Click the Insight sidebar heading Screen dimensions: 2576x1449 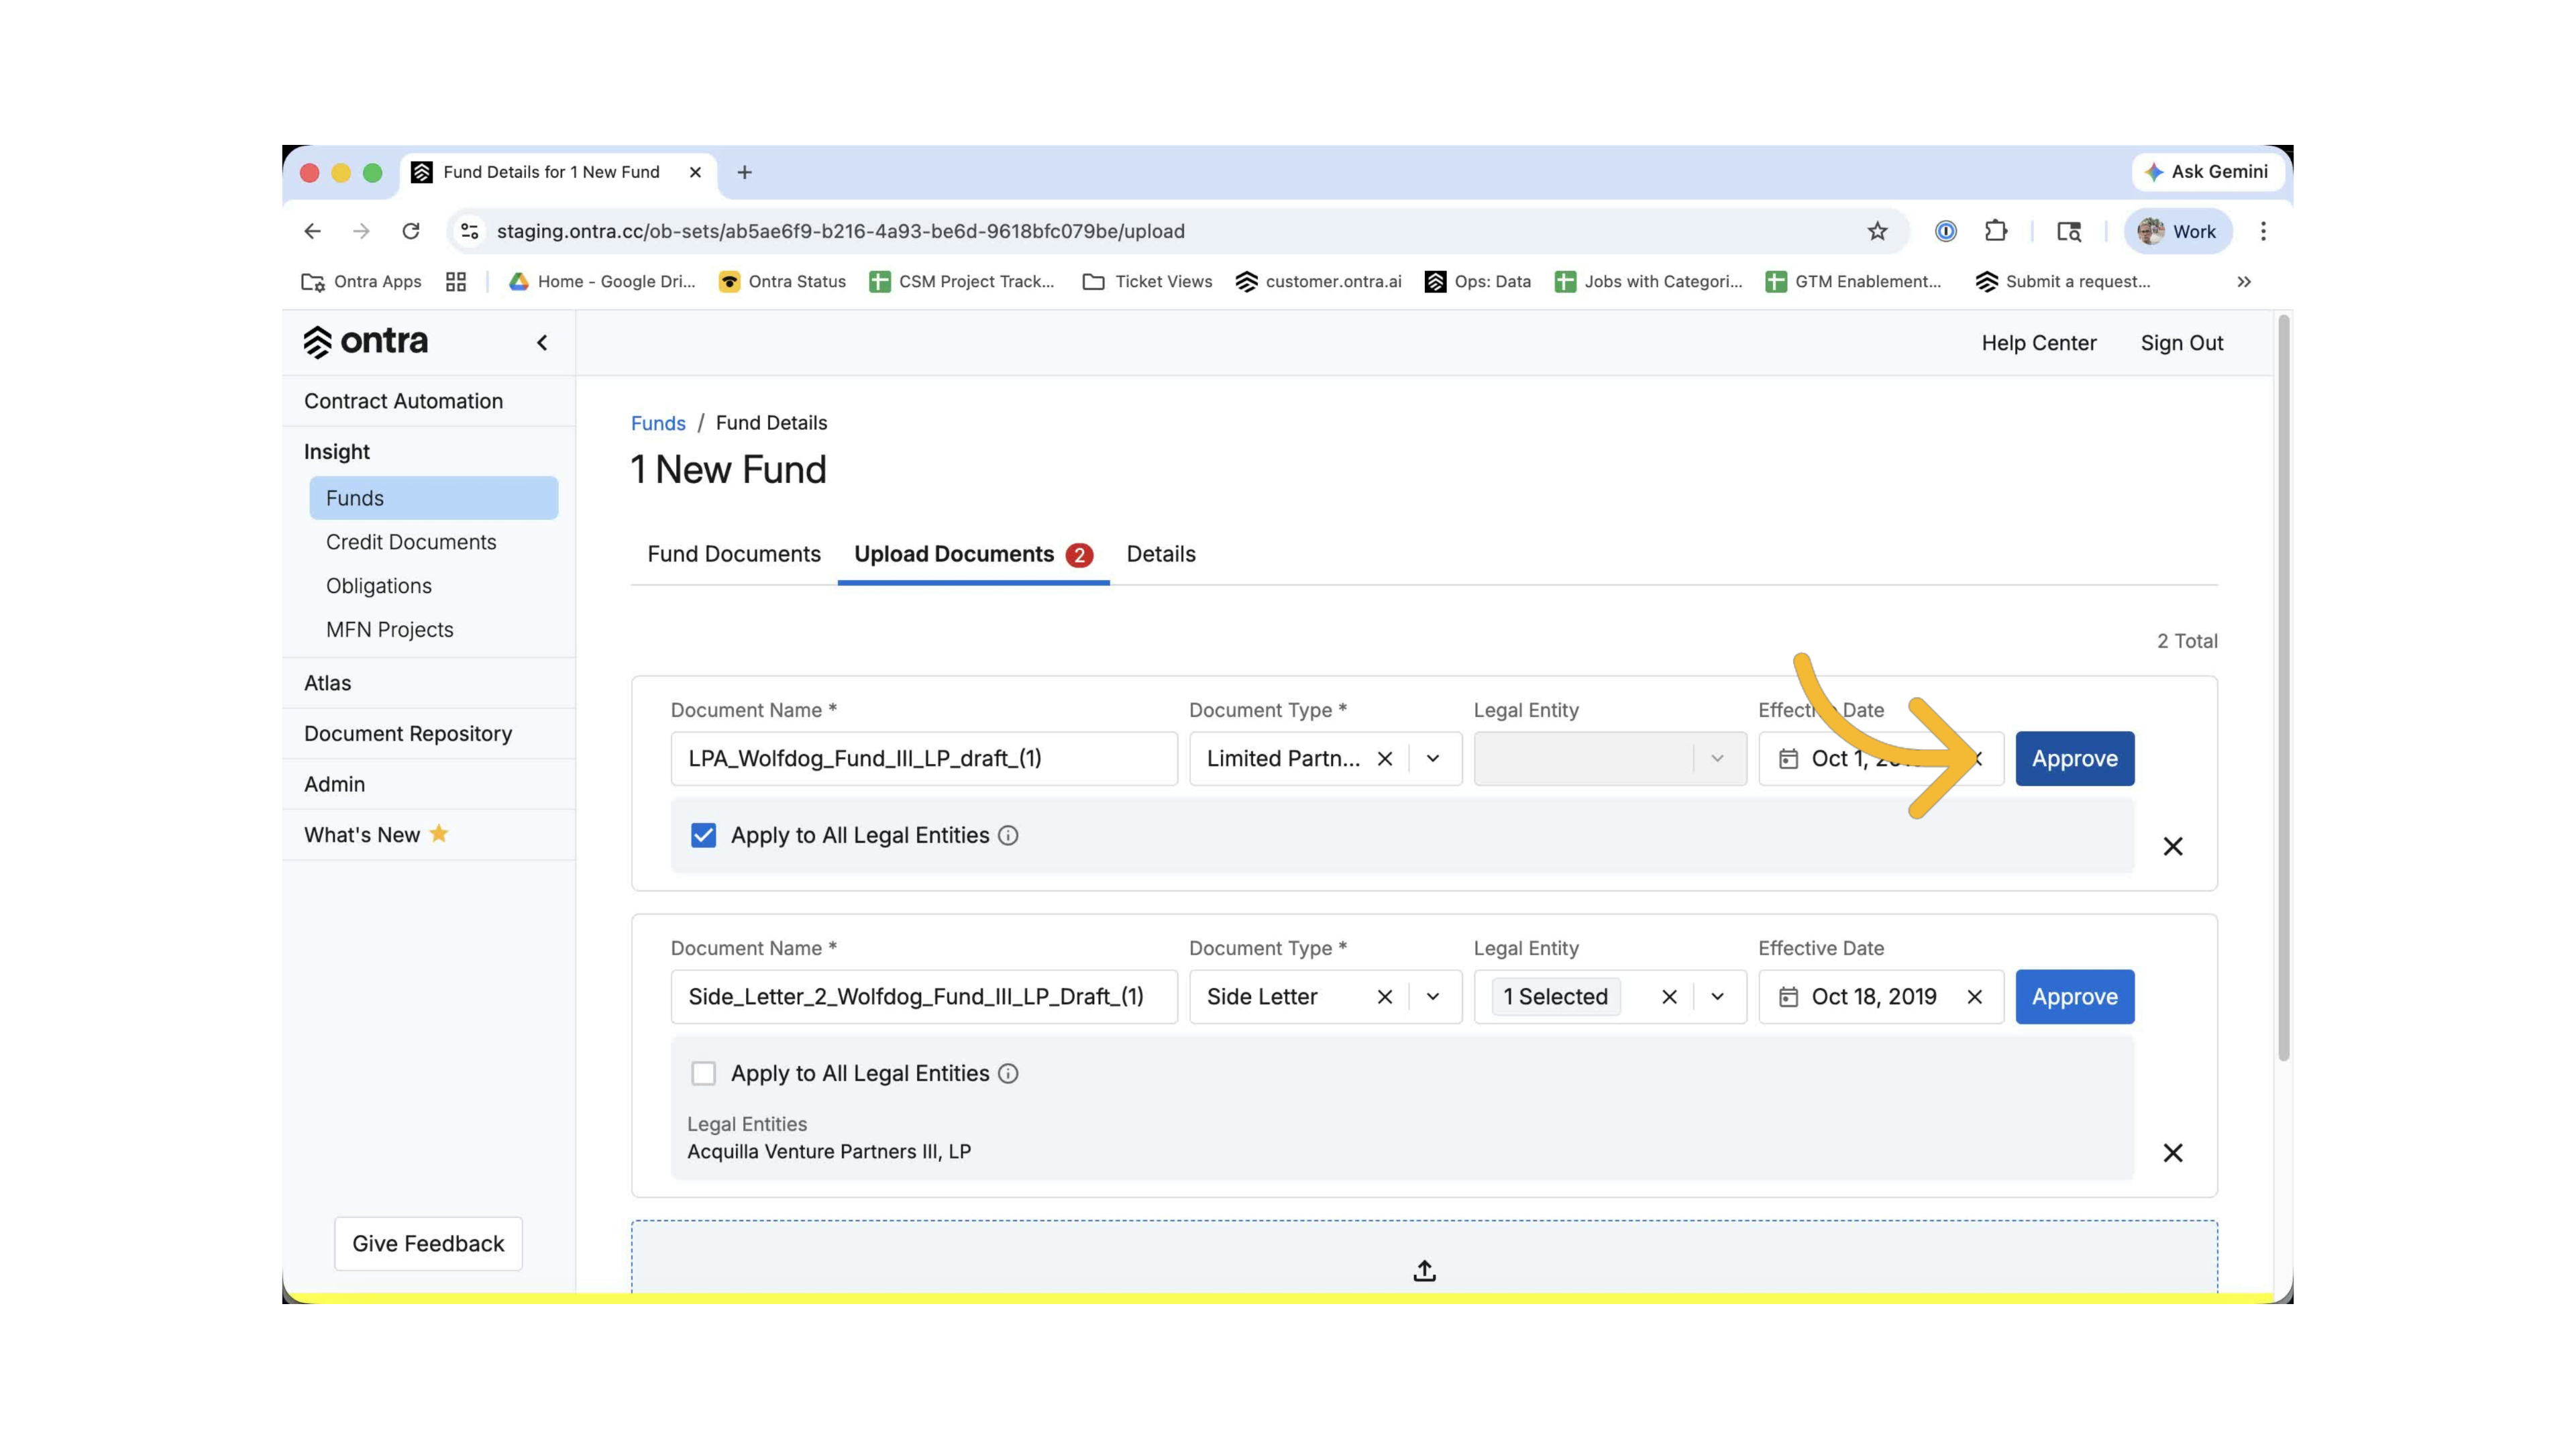click(336, 452)
